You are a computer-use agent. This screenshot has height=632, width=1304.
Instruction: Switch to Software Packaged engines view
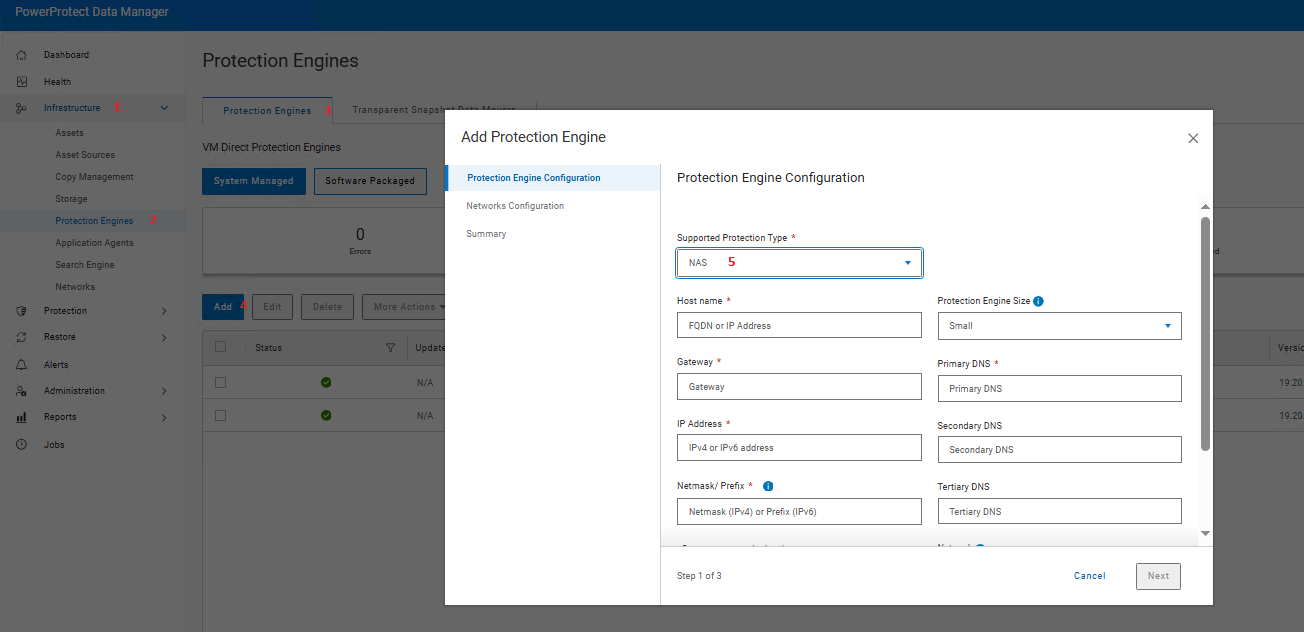coord(370,181)
